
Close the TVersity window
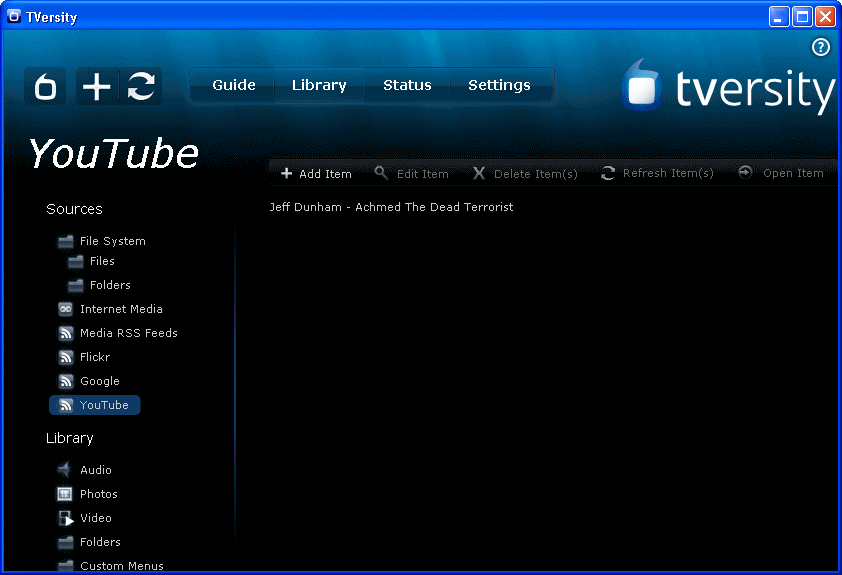point(825,17)
